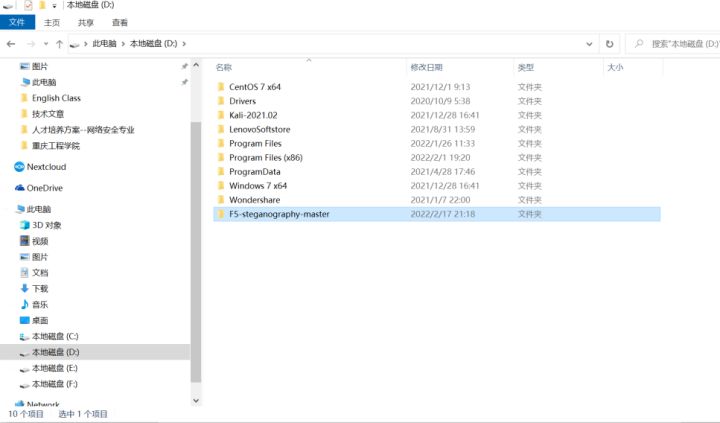Click the new folder icon in title bar
The image size is (720, 423).
click(42, 5)
